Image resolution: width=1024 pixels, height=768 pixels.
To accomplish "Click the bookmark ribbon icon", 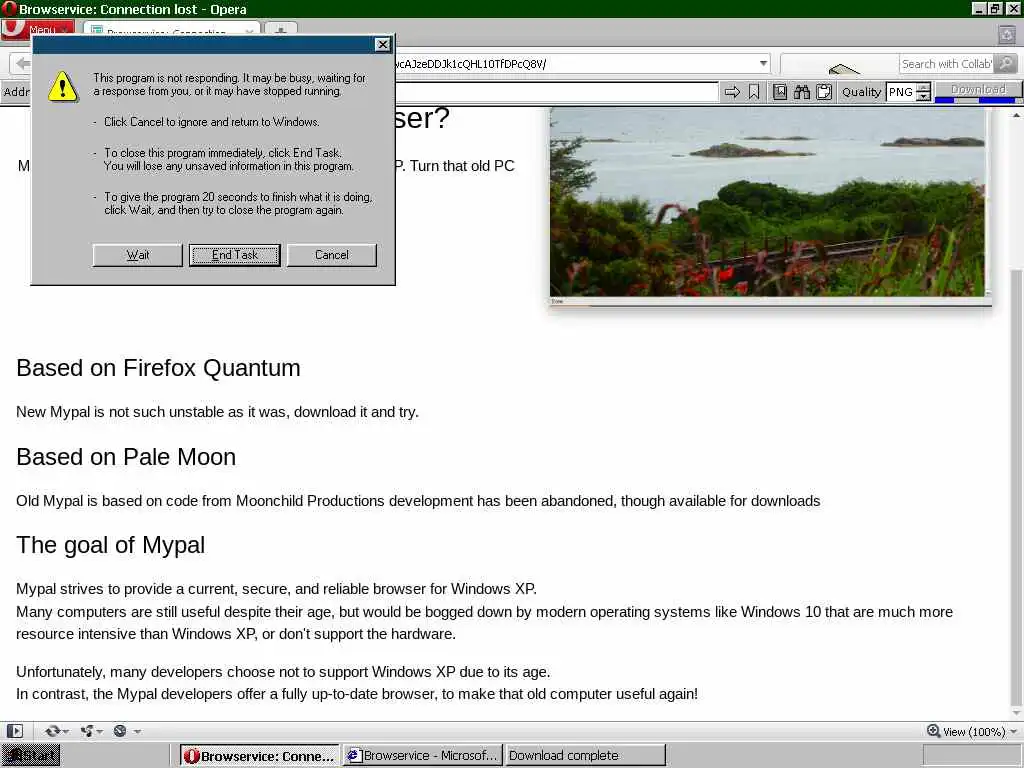I will pyautogui.click(x=754, y=92).
